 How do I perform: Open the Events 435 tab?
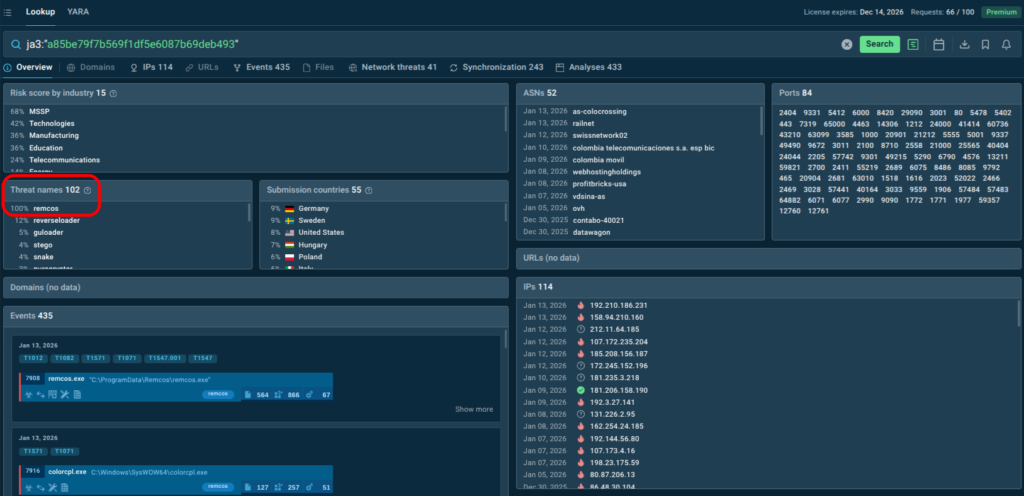click(261, 67)
